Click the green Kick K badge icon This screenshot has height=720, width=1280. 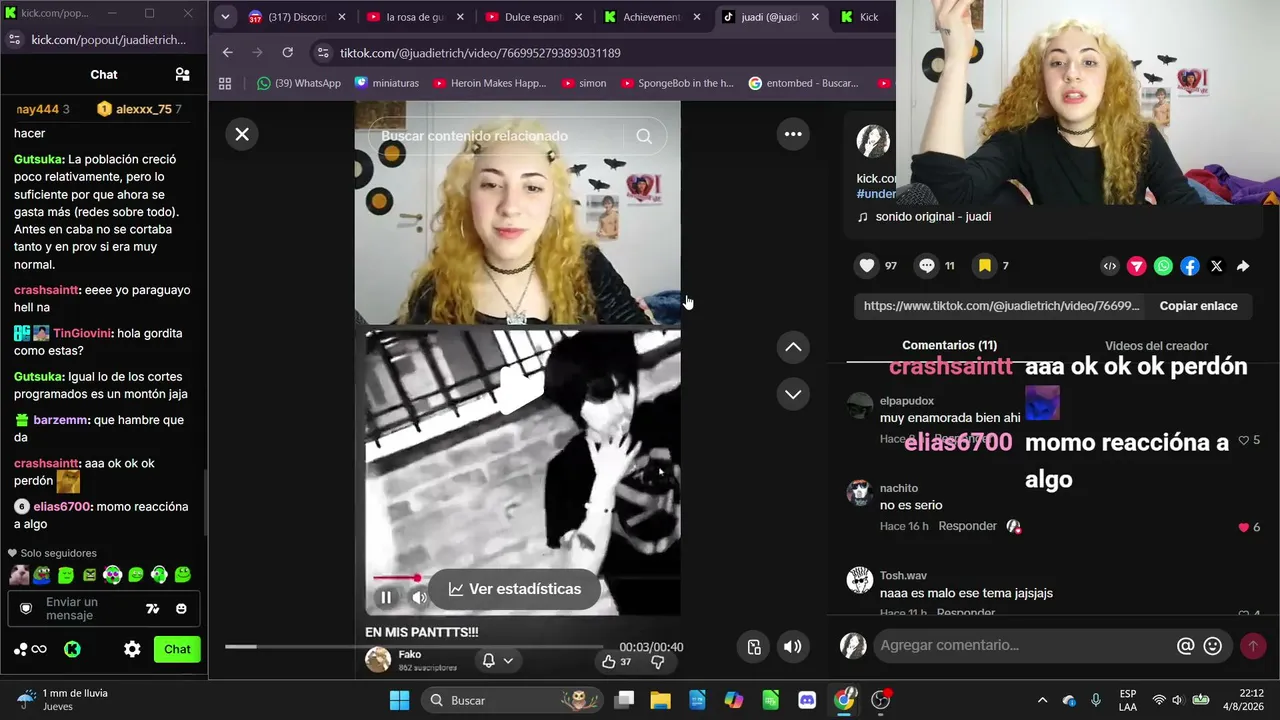73,649
